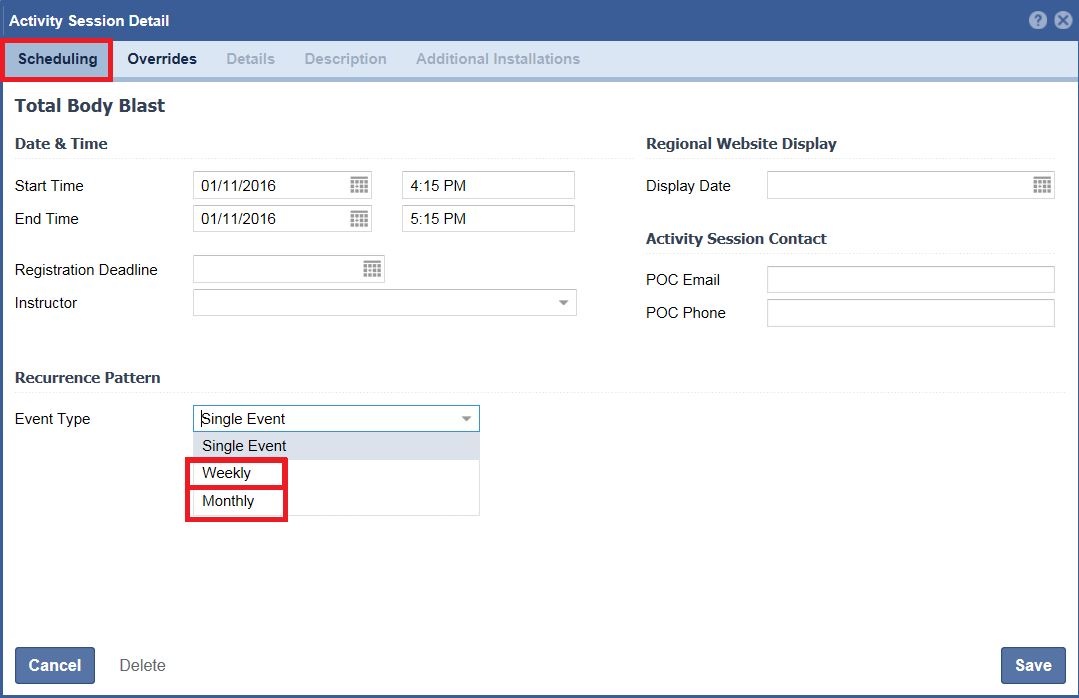Select Weekly from the Event Type list
The width and height of the screenshot is (1079, 698).
click(227, 473)
